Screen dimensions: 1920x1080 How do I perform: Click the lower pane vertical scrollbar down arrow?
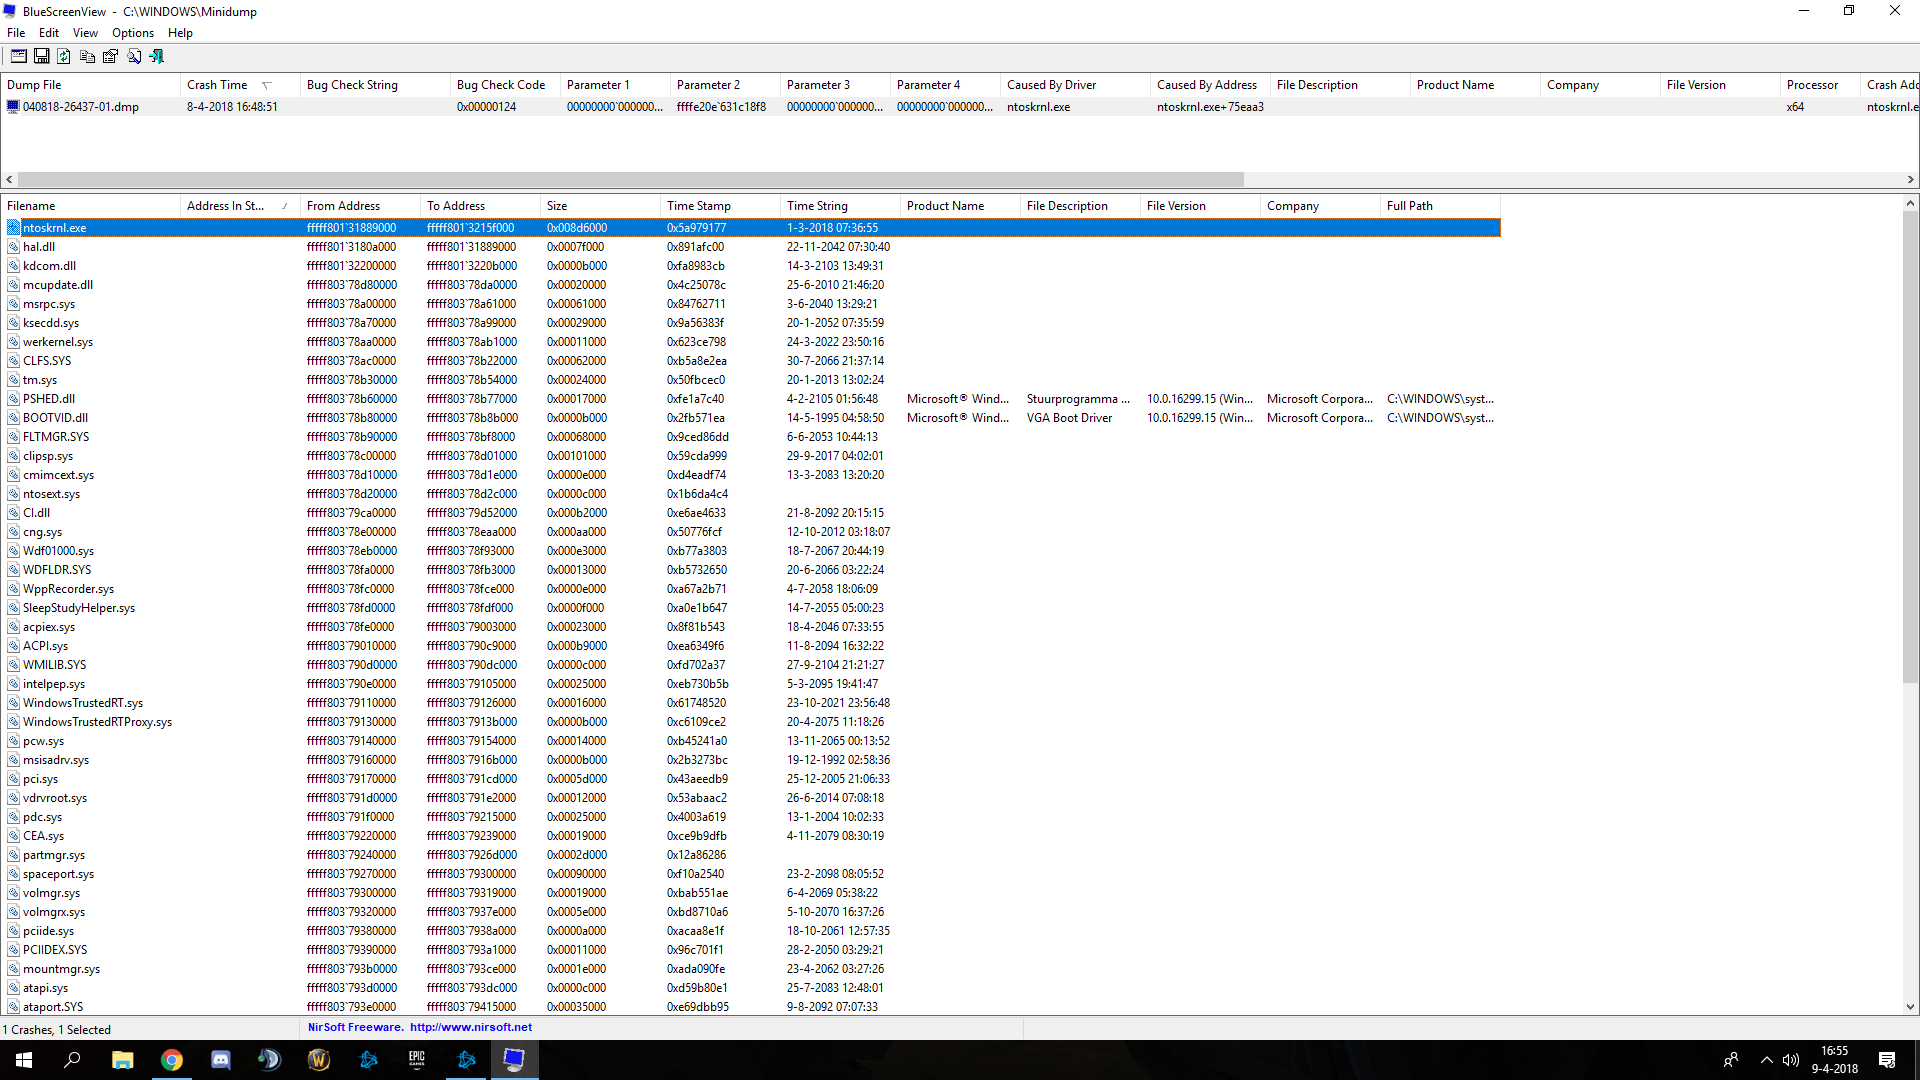click(1910, 1007)
